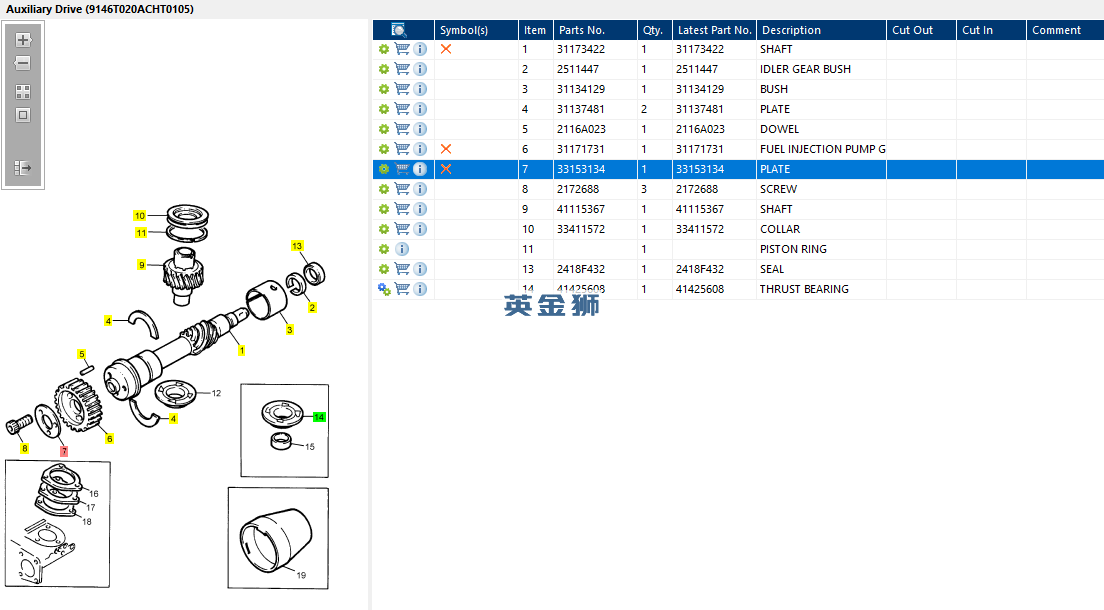Select callout 9 on the diagram
The image size is (1104, 610).
click(142, 265)
